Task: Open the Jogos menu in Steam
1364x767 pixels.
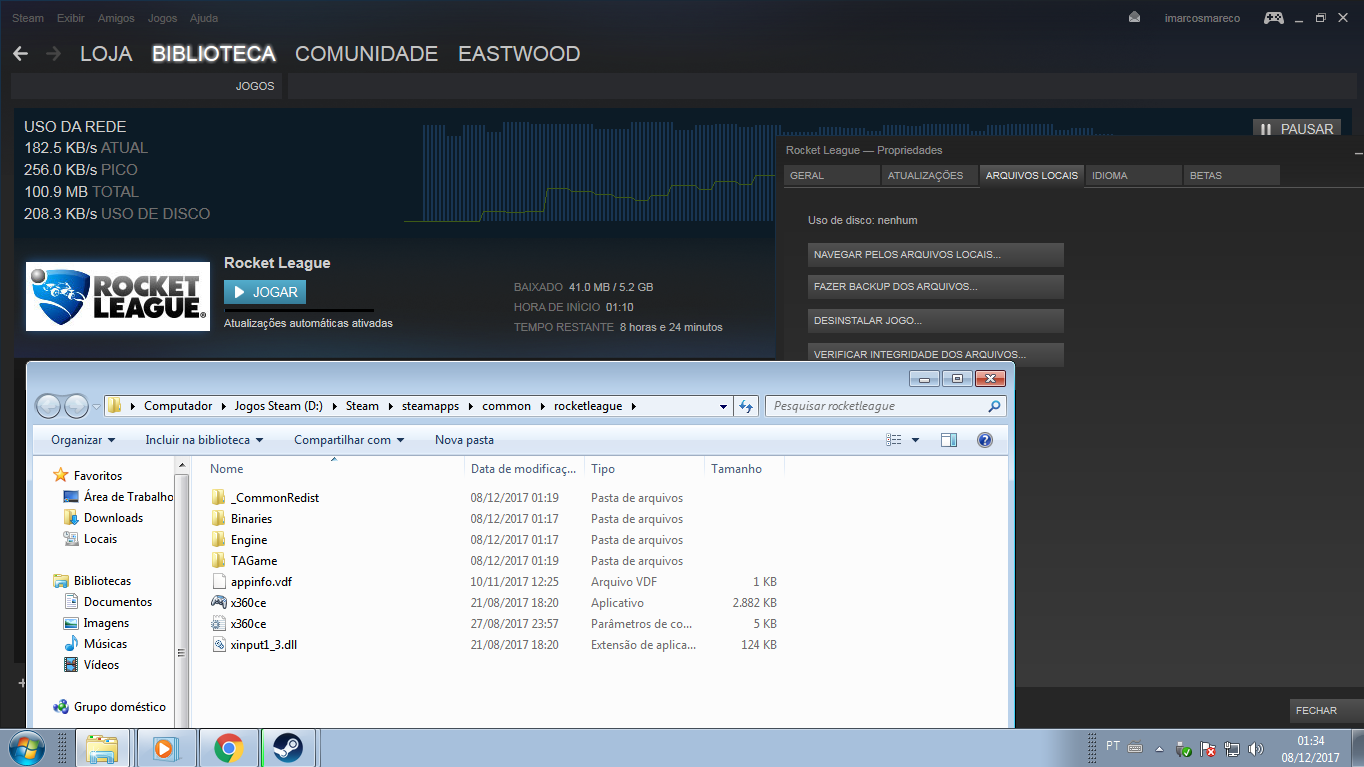Action: (x=162, y=18)
